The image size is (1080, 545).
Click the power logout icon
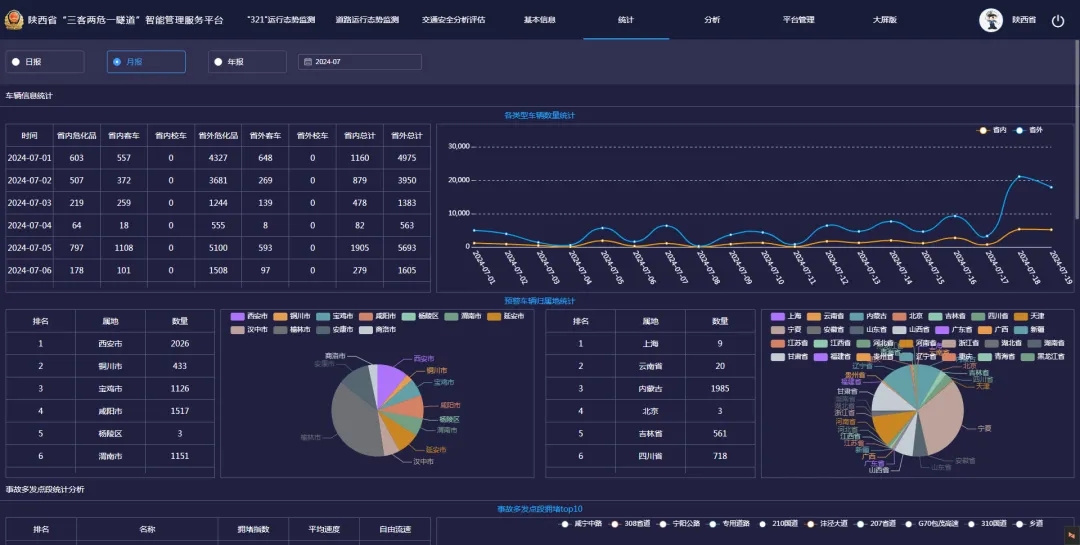1058,20
